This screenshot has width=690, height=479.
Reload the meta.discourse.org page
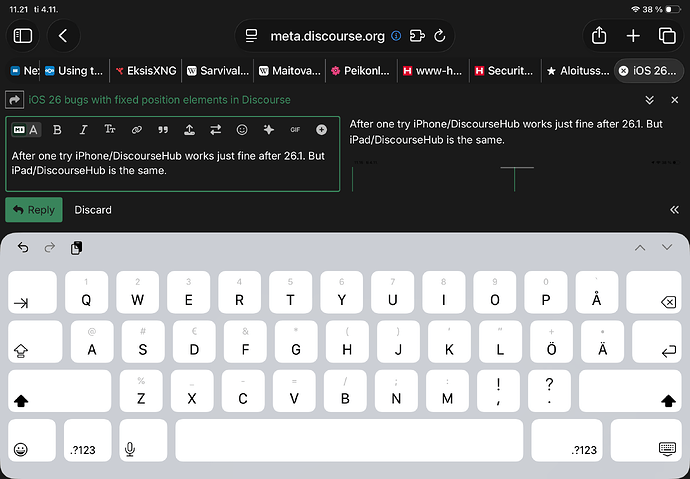tap(440, 36)
